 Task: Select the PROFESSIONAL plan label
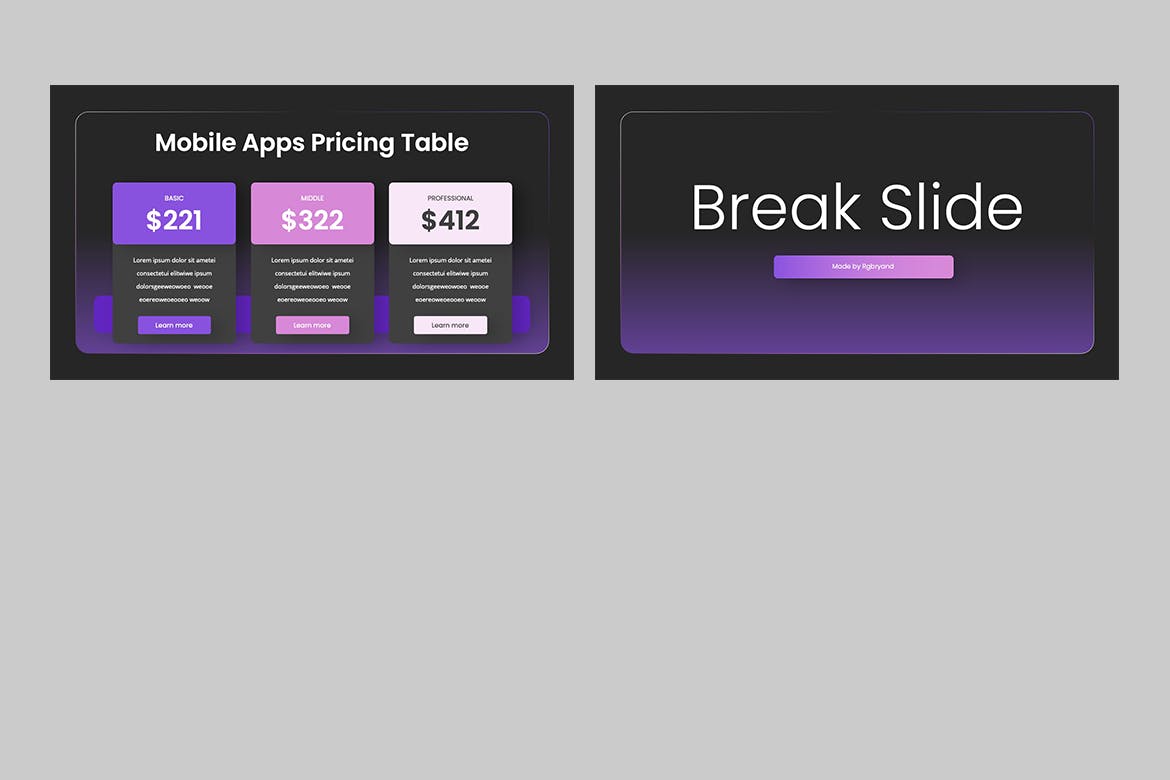coord(450,198)
